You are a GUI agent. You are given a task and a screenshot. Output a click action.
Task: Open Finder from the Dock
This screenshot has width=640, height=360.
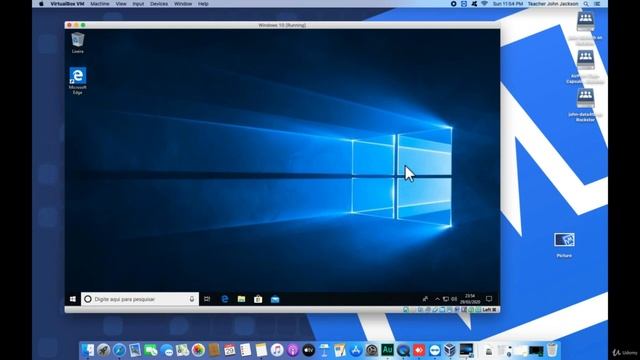(x=87, y=350)
